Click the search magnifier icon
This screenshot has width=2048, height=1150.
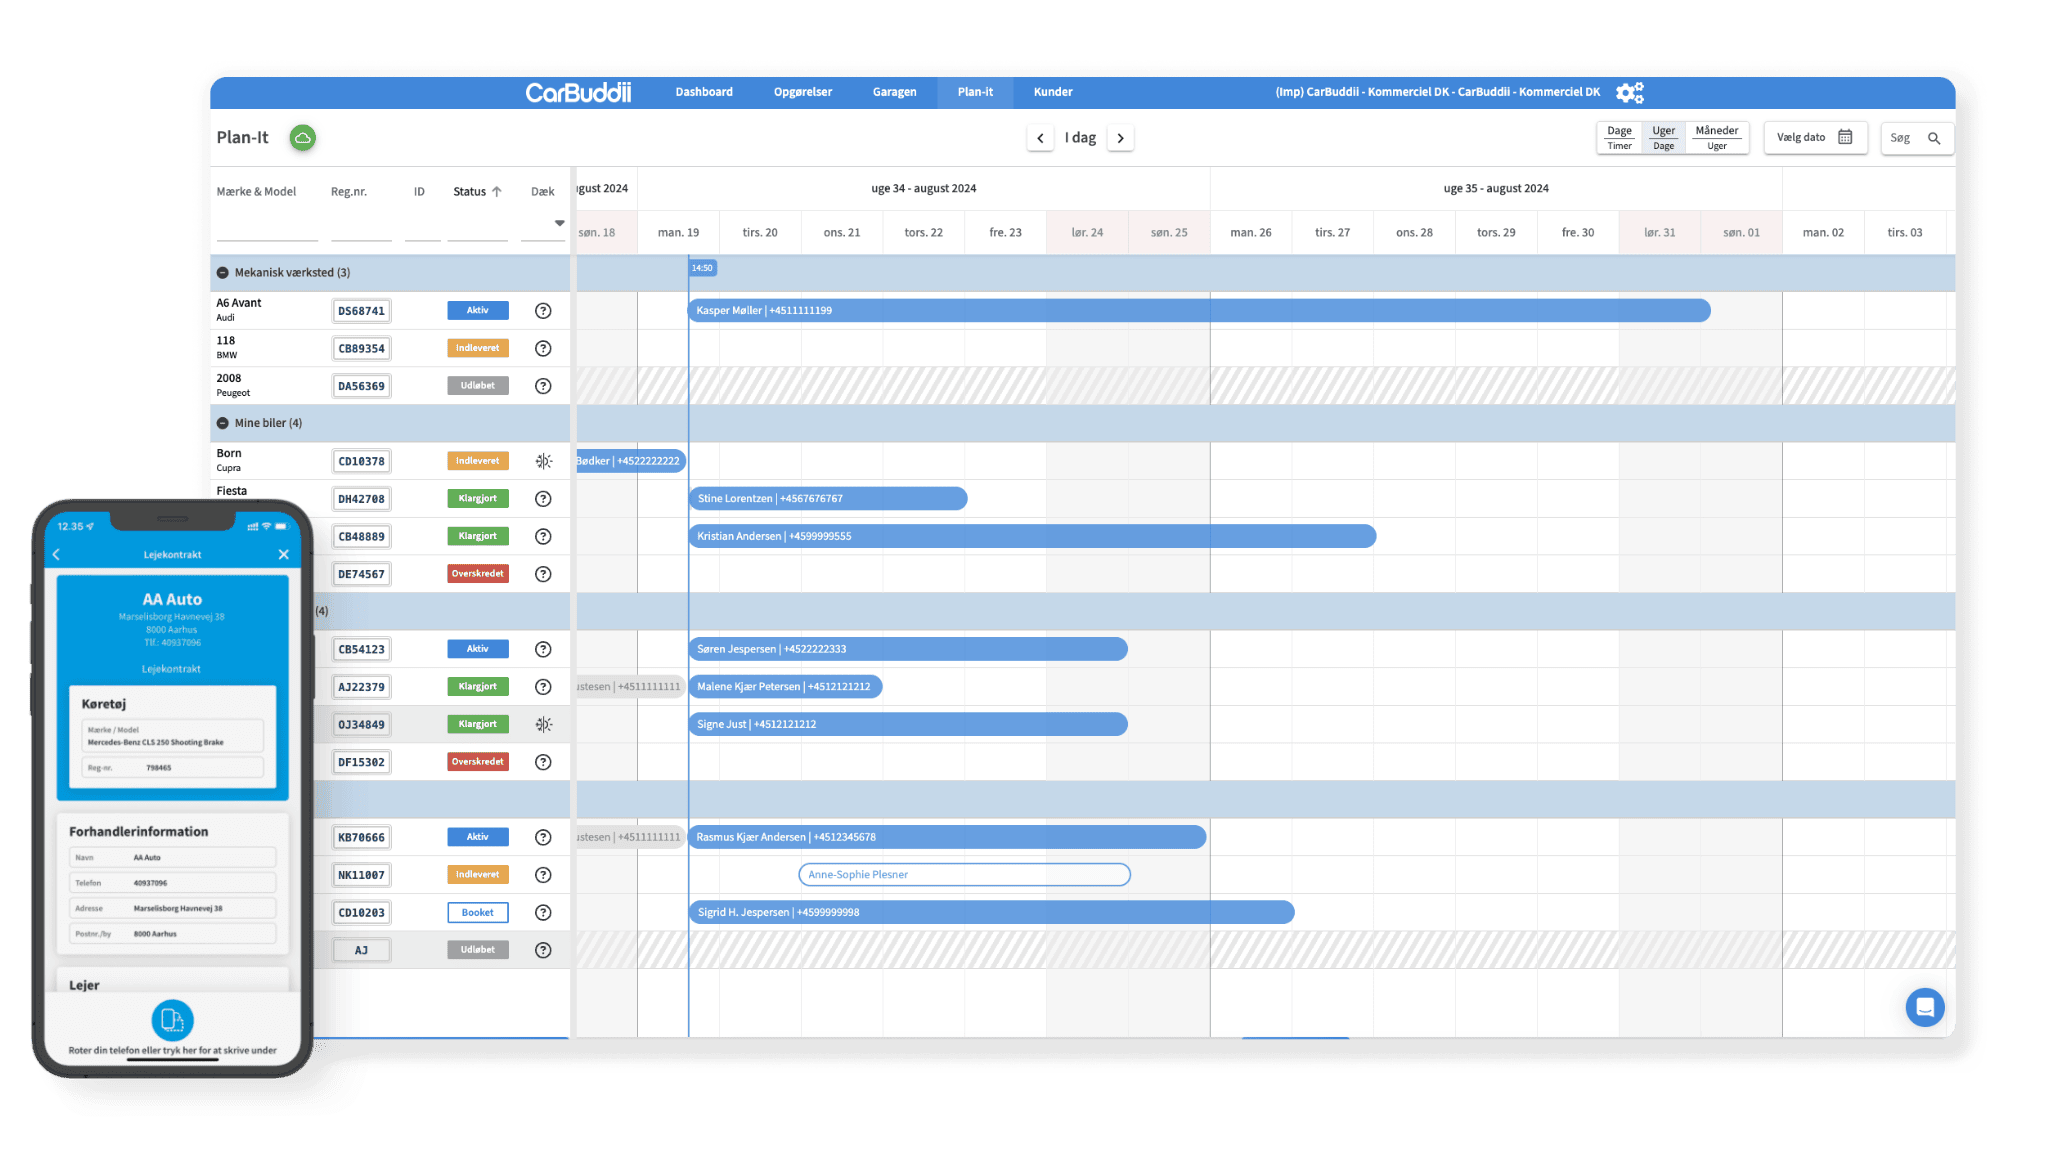pyautogui.click(x=1934, y=138)
